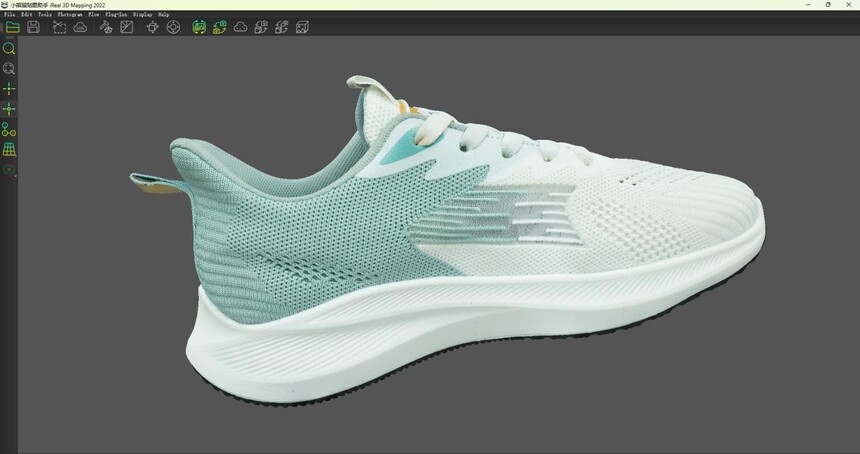Open the Flow menu

click(x=94, y=14)
